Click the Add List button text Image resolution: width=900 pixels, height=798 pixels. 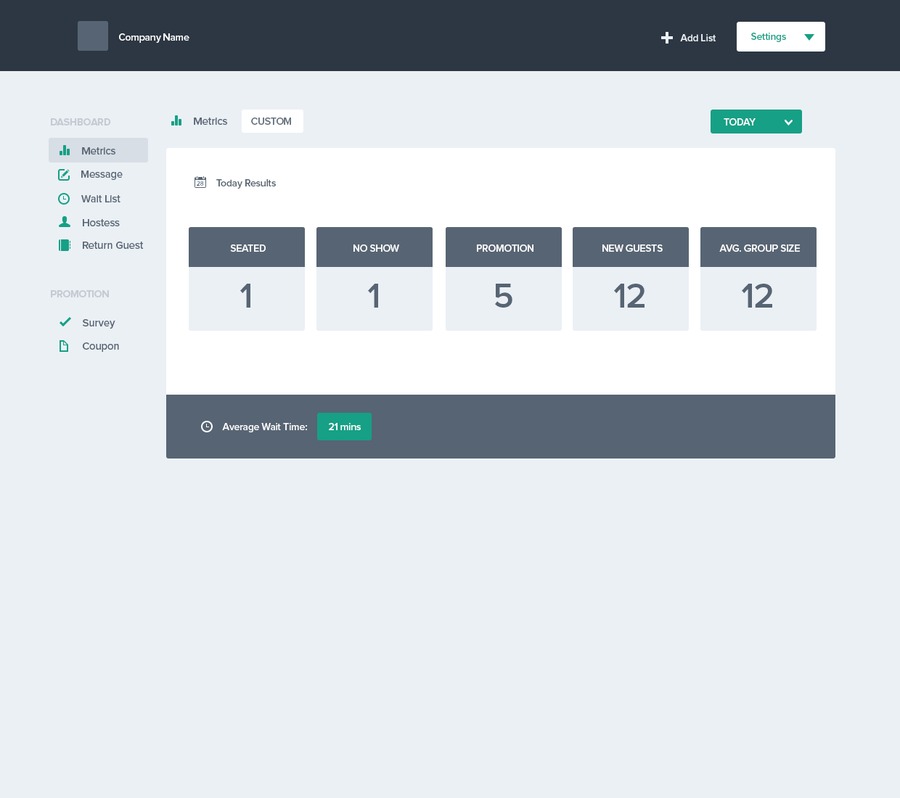pos(698,38)
